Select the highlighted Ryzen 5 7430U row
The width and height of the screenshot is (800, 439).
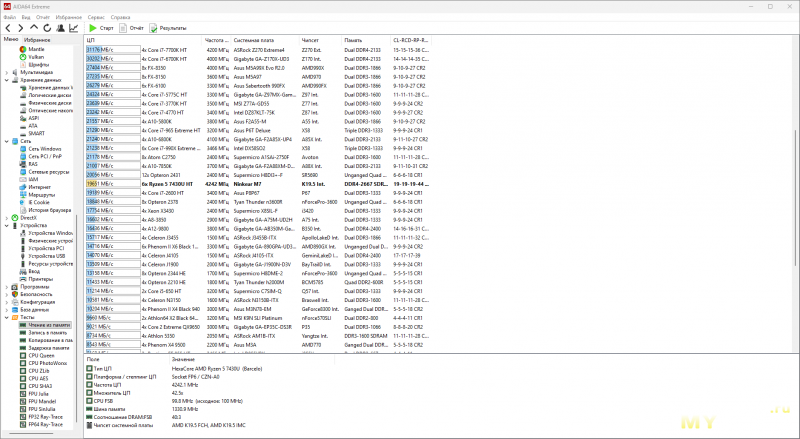click(x=258, y=184)
